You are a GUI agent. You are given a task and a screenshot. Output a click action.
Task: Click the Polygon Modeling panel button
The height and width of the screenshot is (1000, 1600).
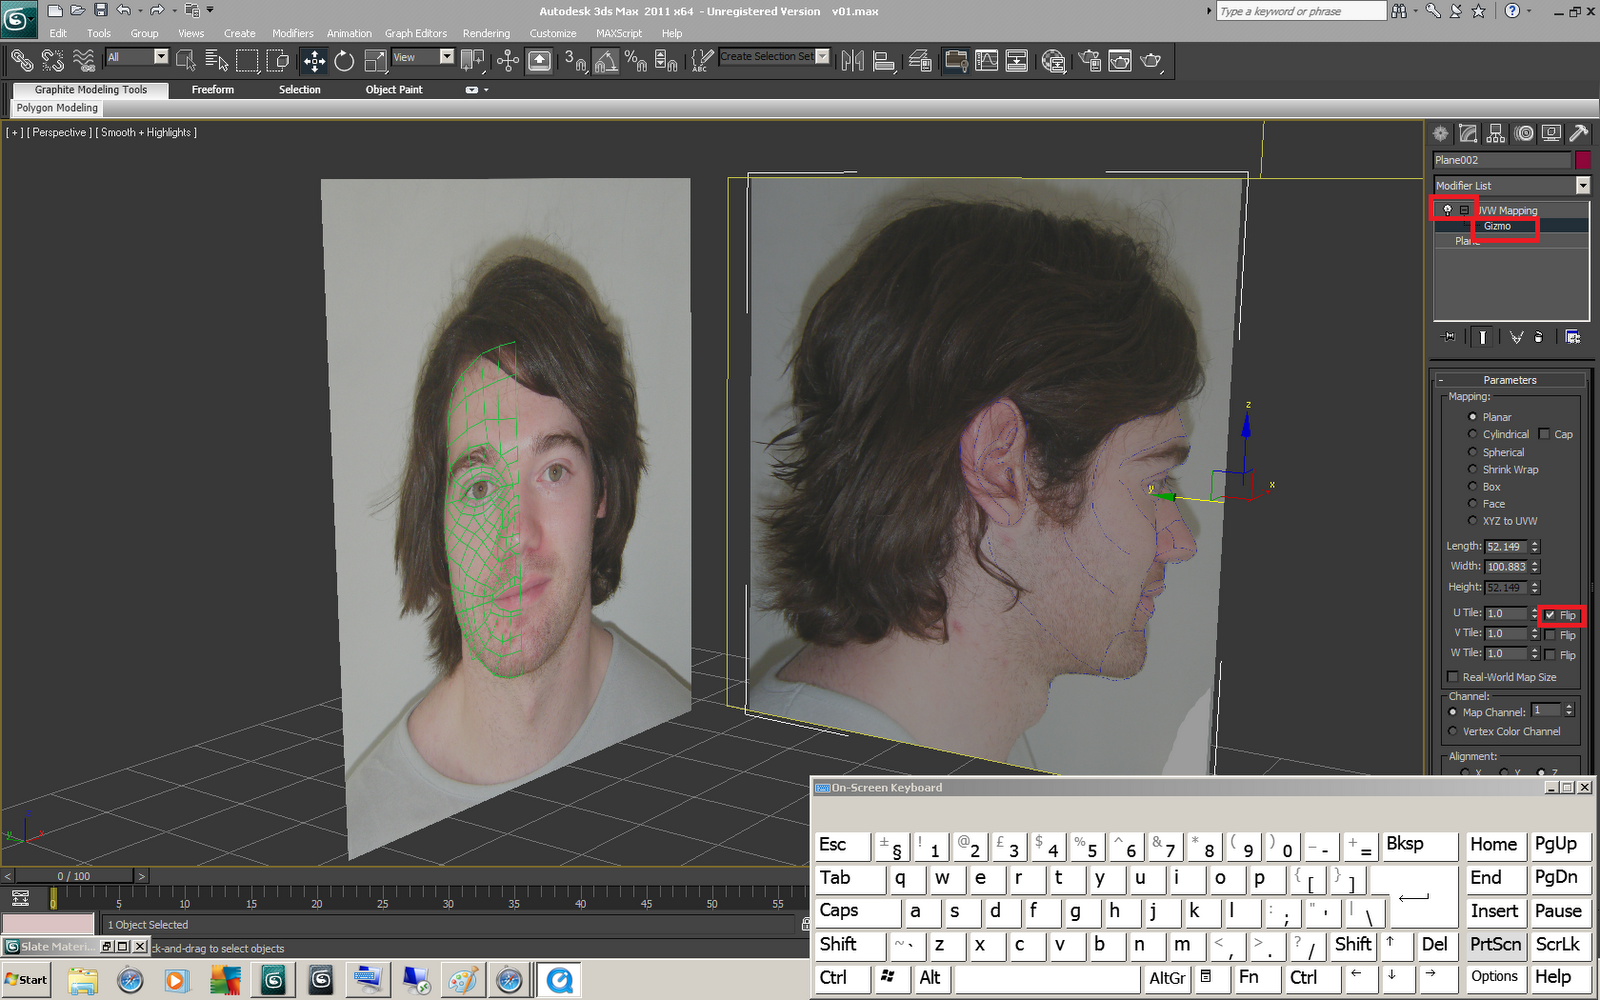coord(57,108)
